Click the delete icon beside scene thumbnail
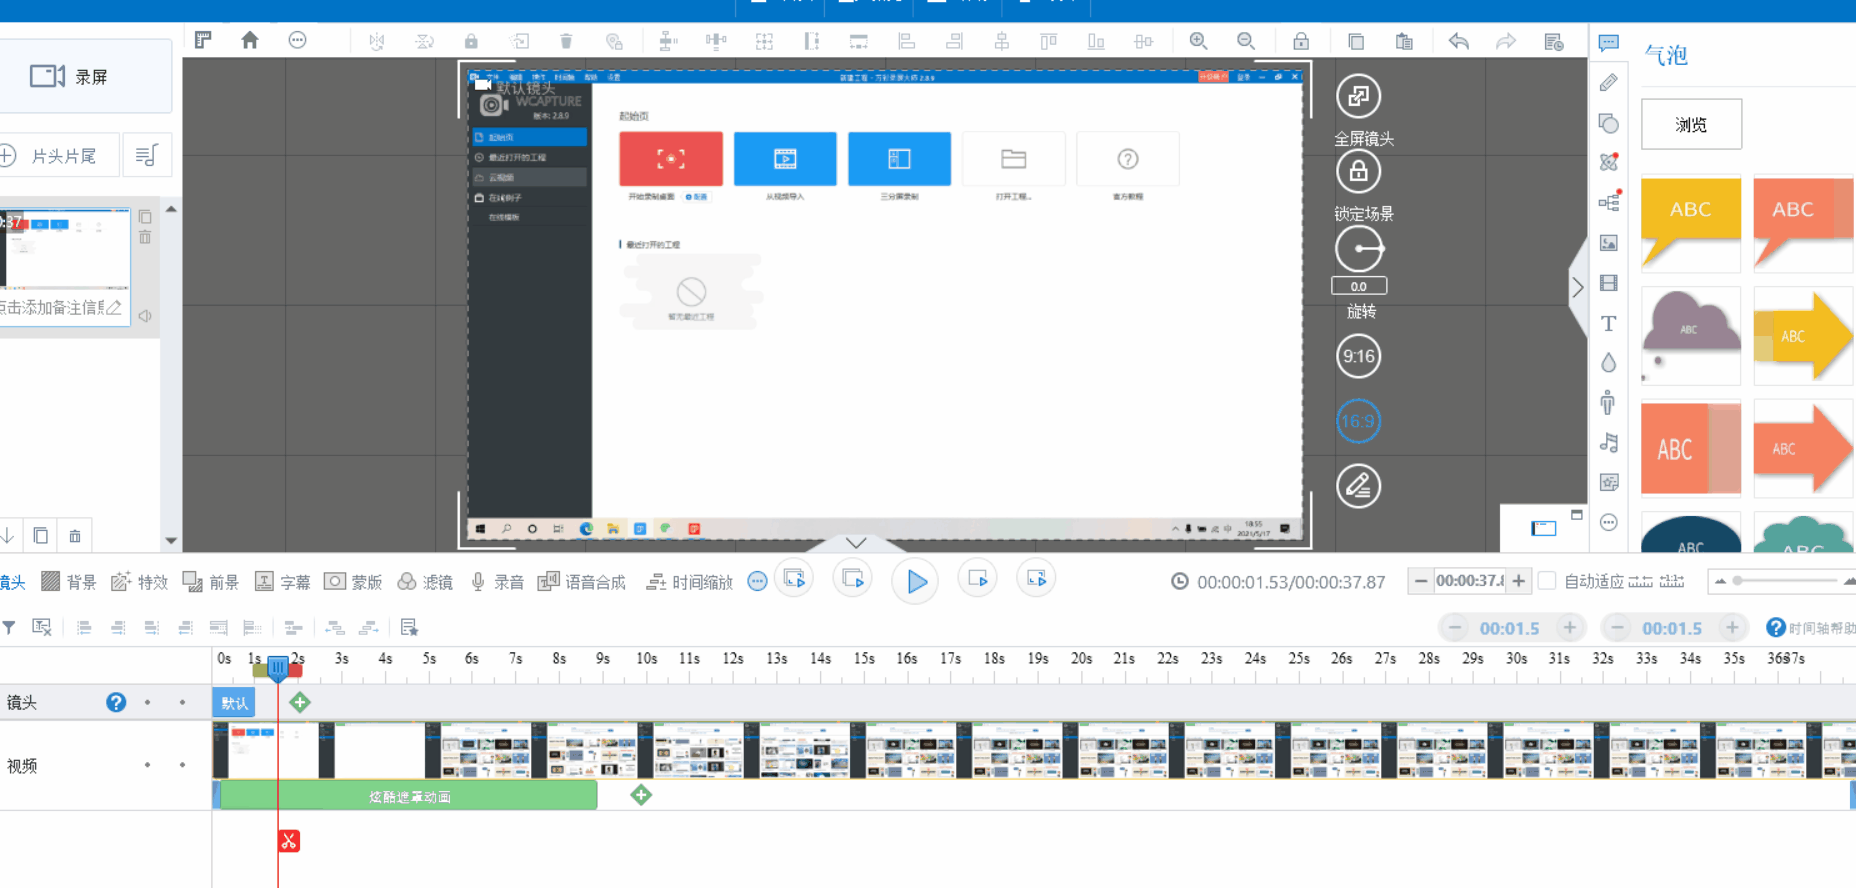Screen dimensions: 1856x888 145,238
